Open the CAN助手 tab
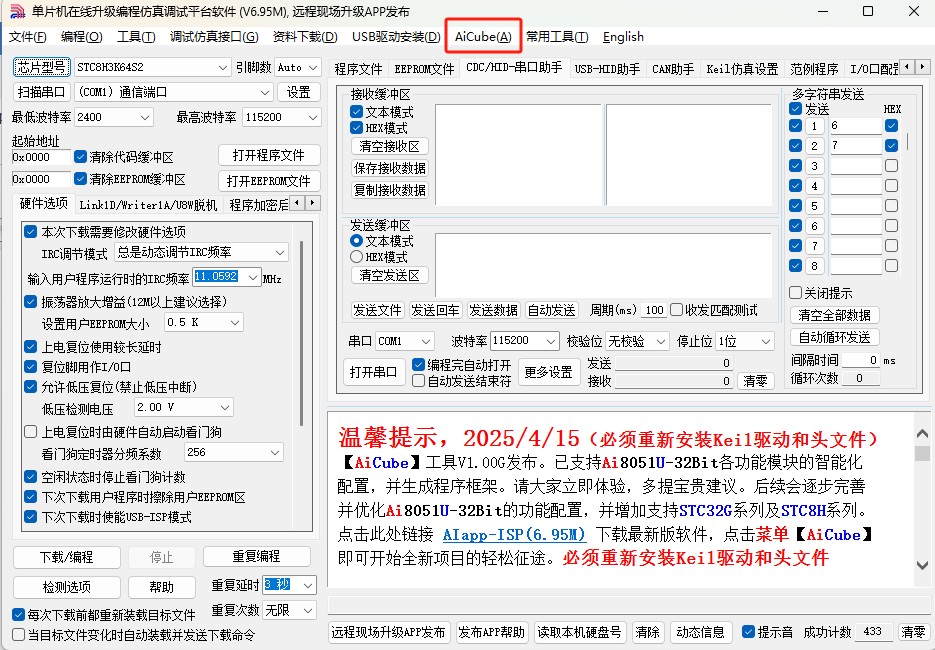The width and height of the screenshot is (935, 650). point(673,69)
